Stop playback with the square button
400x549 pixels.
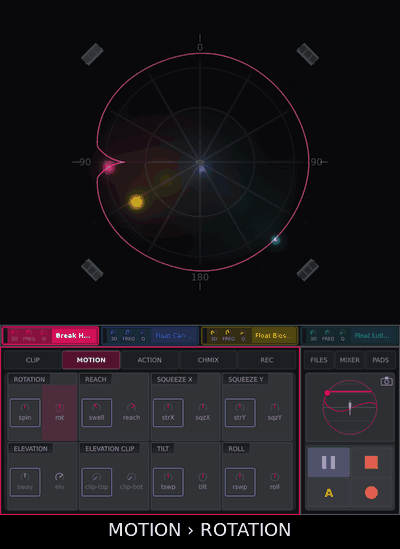371,462
